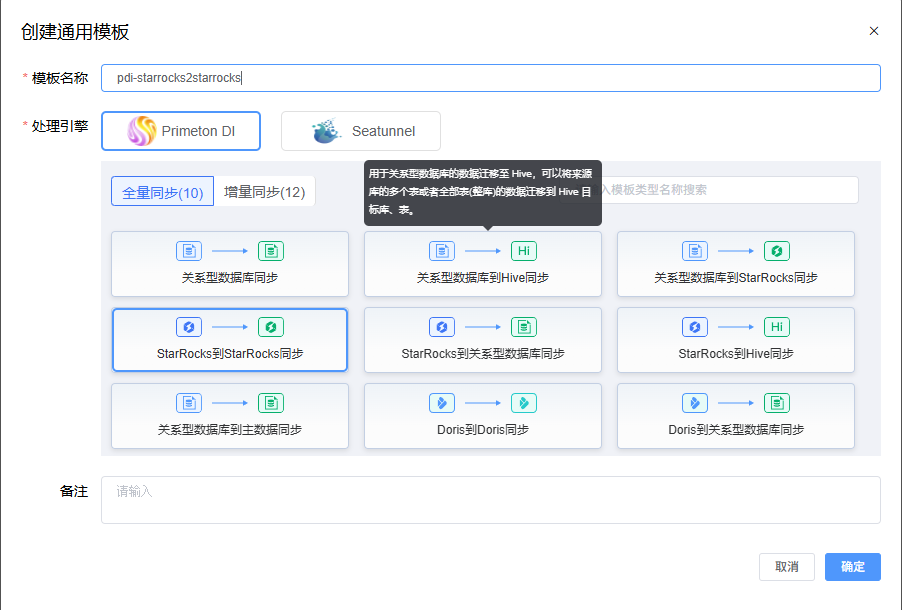Click the Seatunnel logo icon
Image resolution: width=902 pixels, height=610 pixels.
tap(326, 131)
